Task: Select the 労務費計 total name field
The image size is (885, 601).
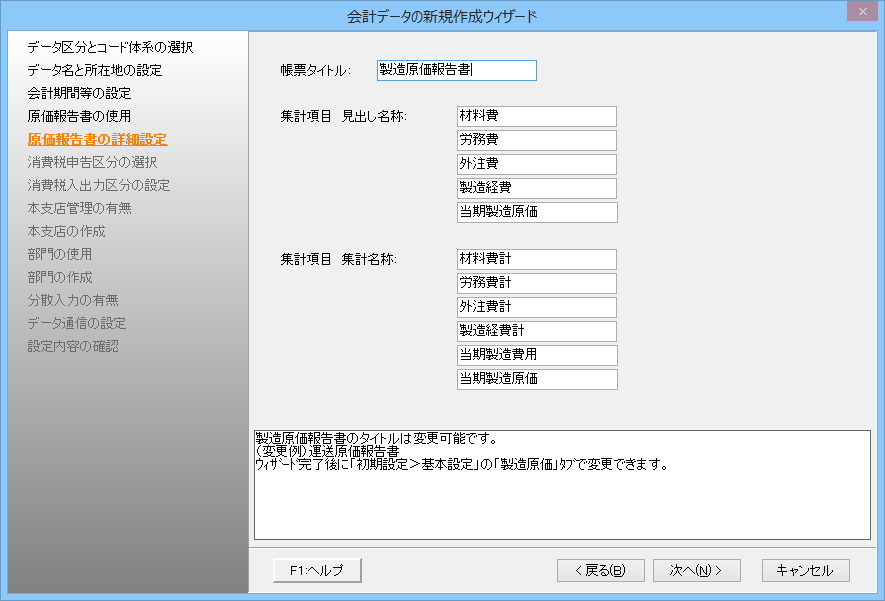Action: (536, 283)
